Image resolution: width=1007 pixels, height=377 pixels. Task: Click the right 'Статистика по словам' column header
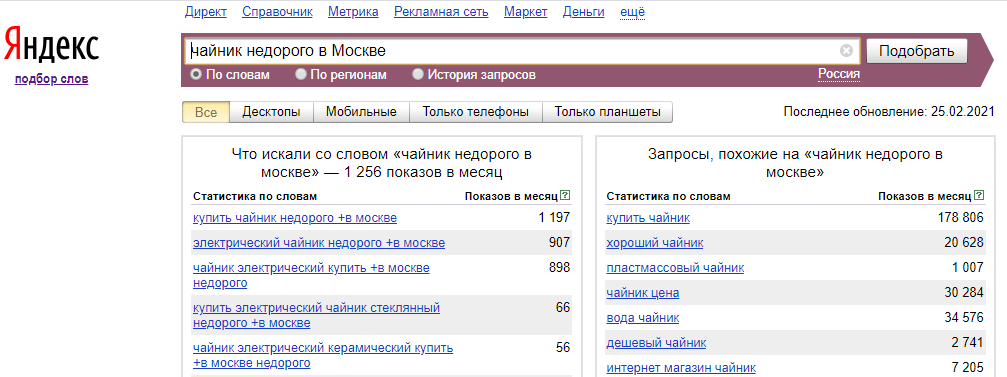[668, 196]
